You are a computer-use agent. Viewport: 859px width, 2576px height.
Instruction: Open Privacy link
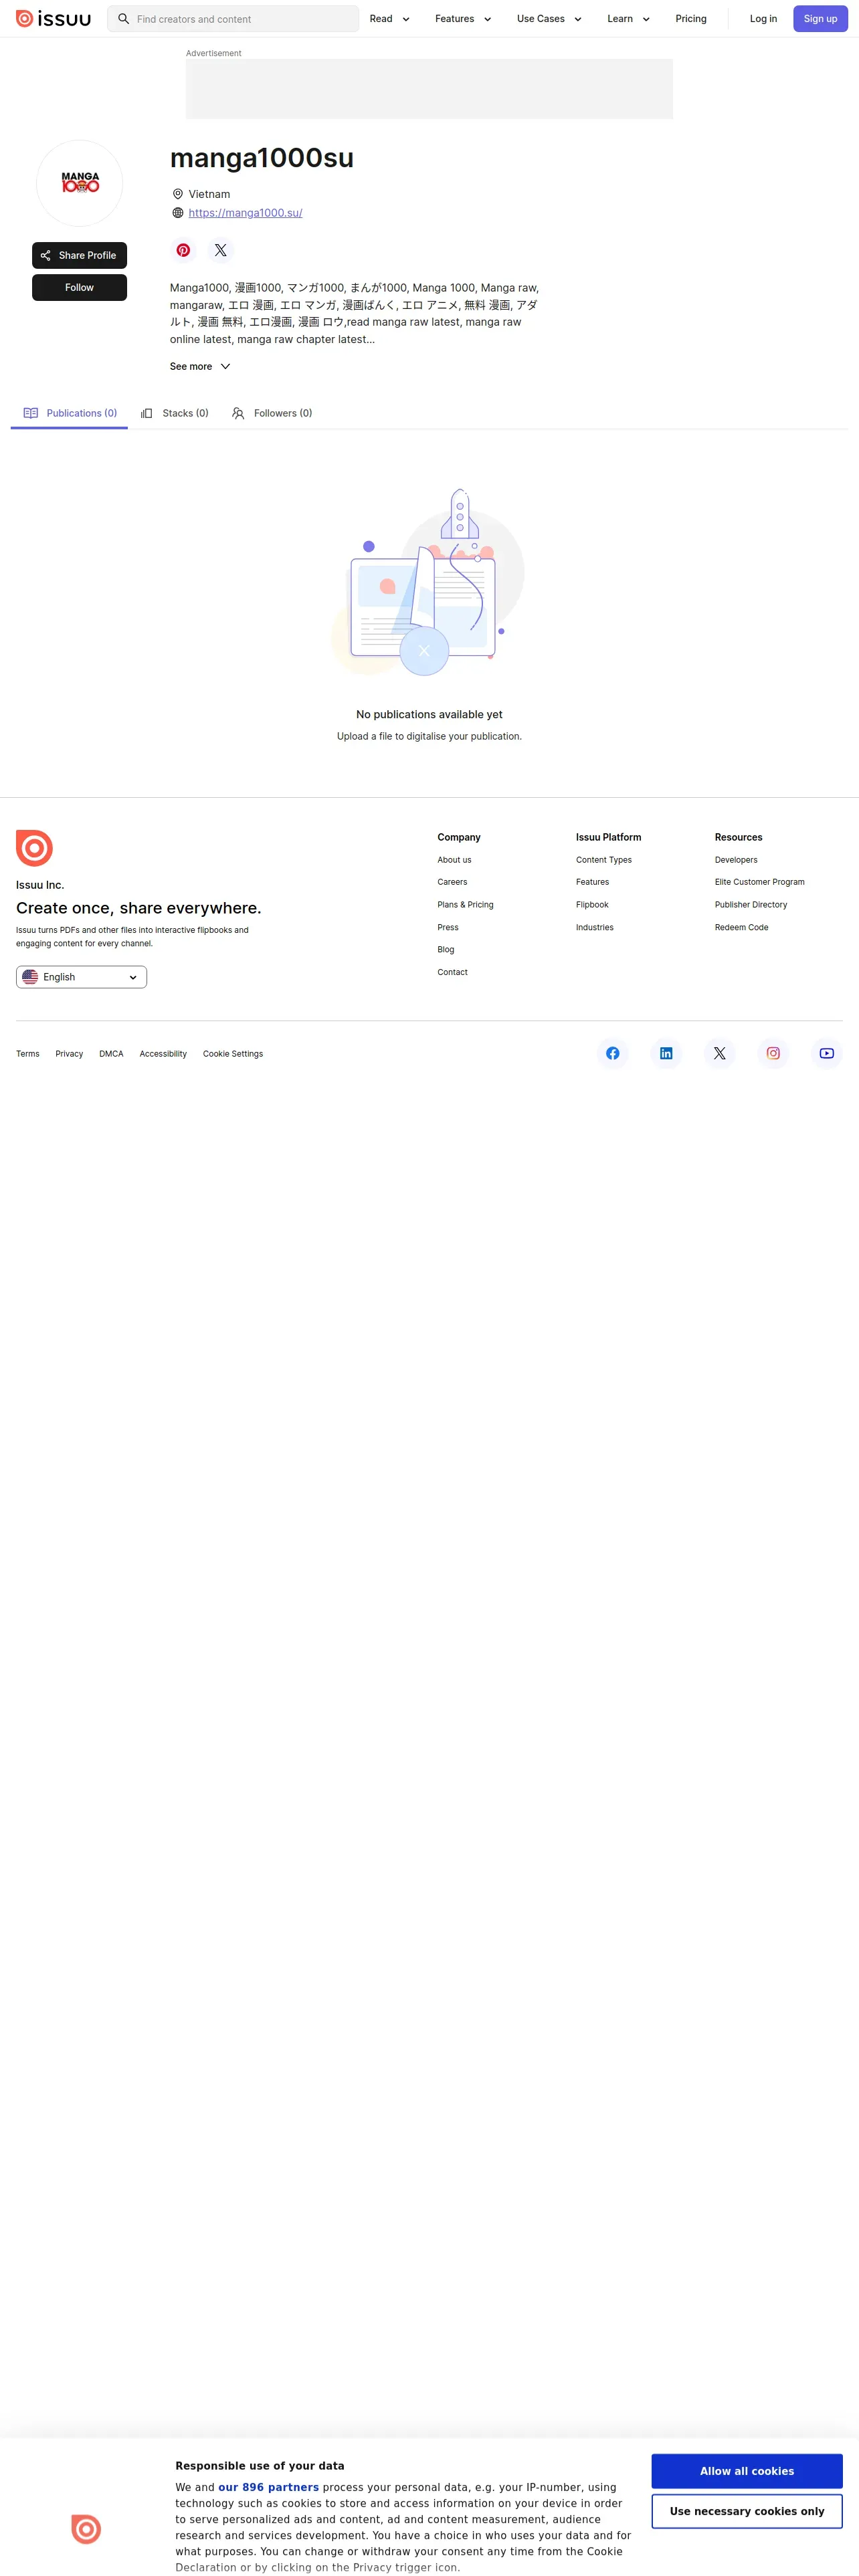click(x=69, y=1054)
